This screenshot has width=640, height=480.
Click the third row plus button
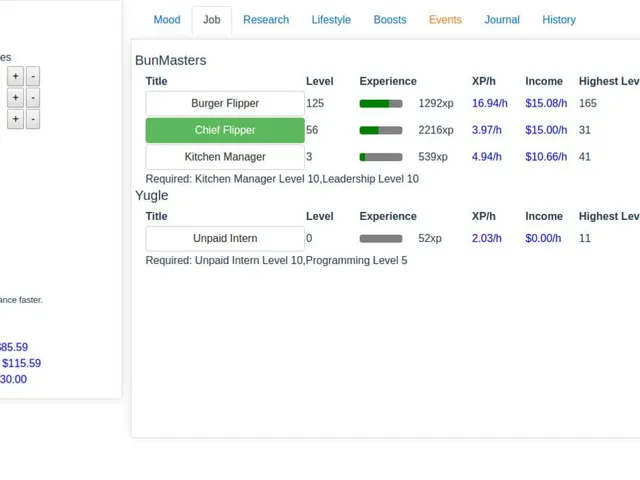16,119
